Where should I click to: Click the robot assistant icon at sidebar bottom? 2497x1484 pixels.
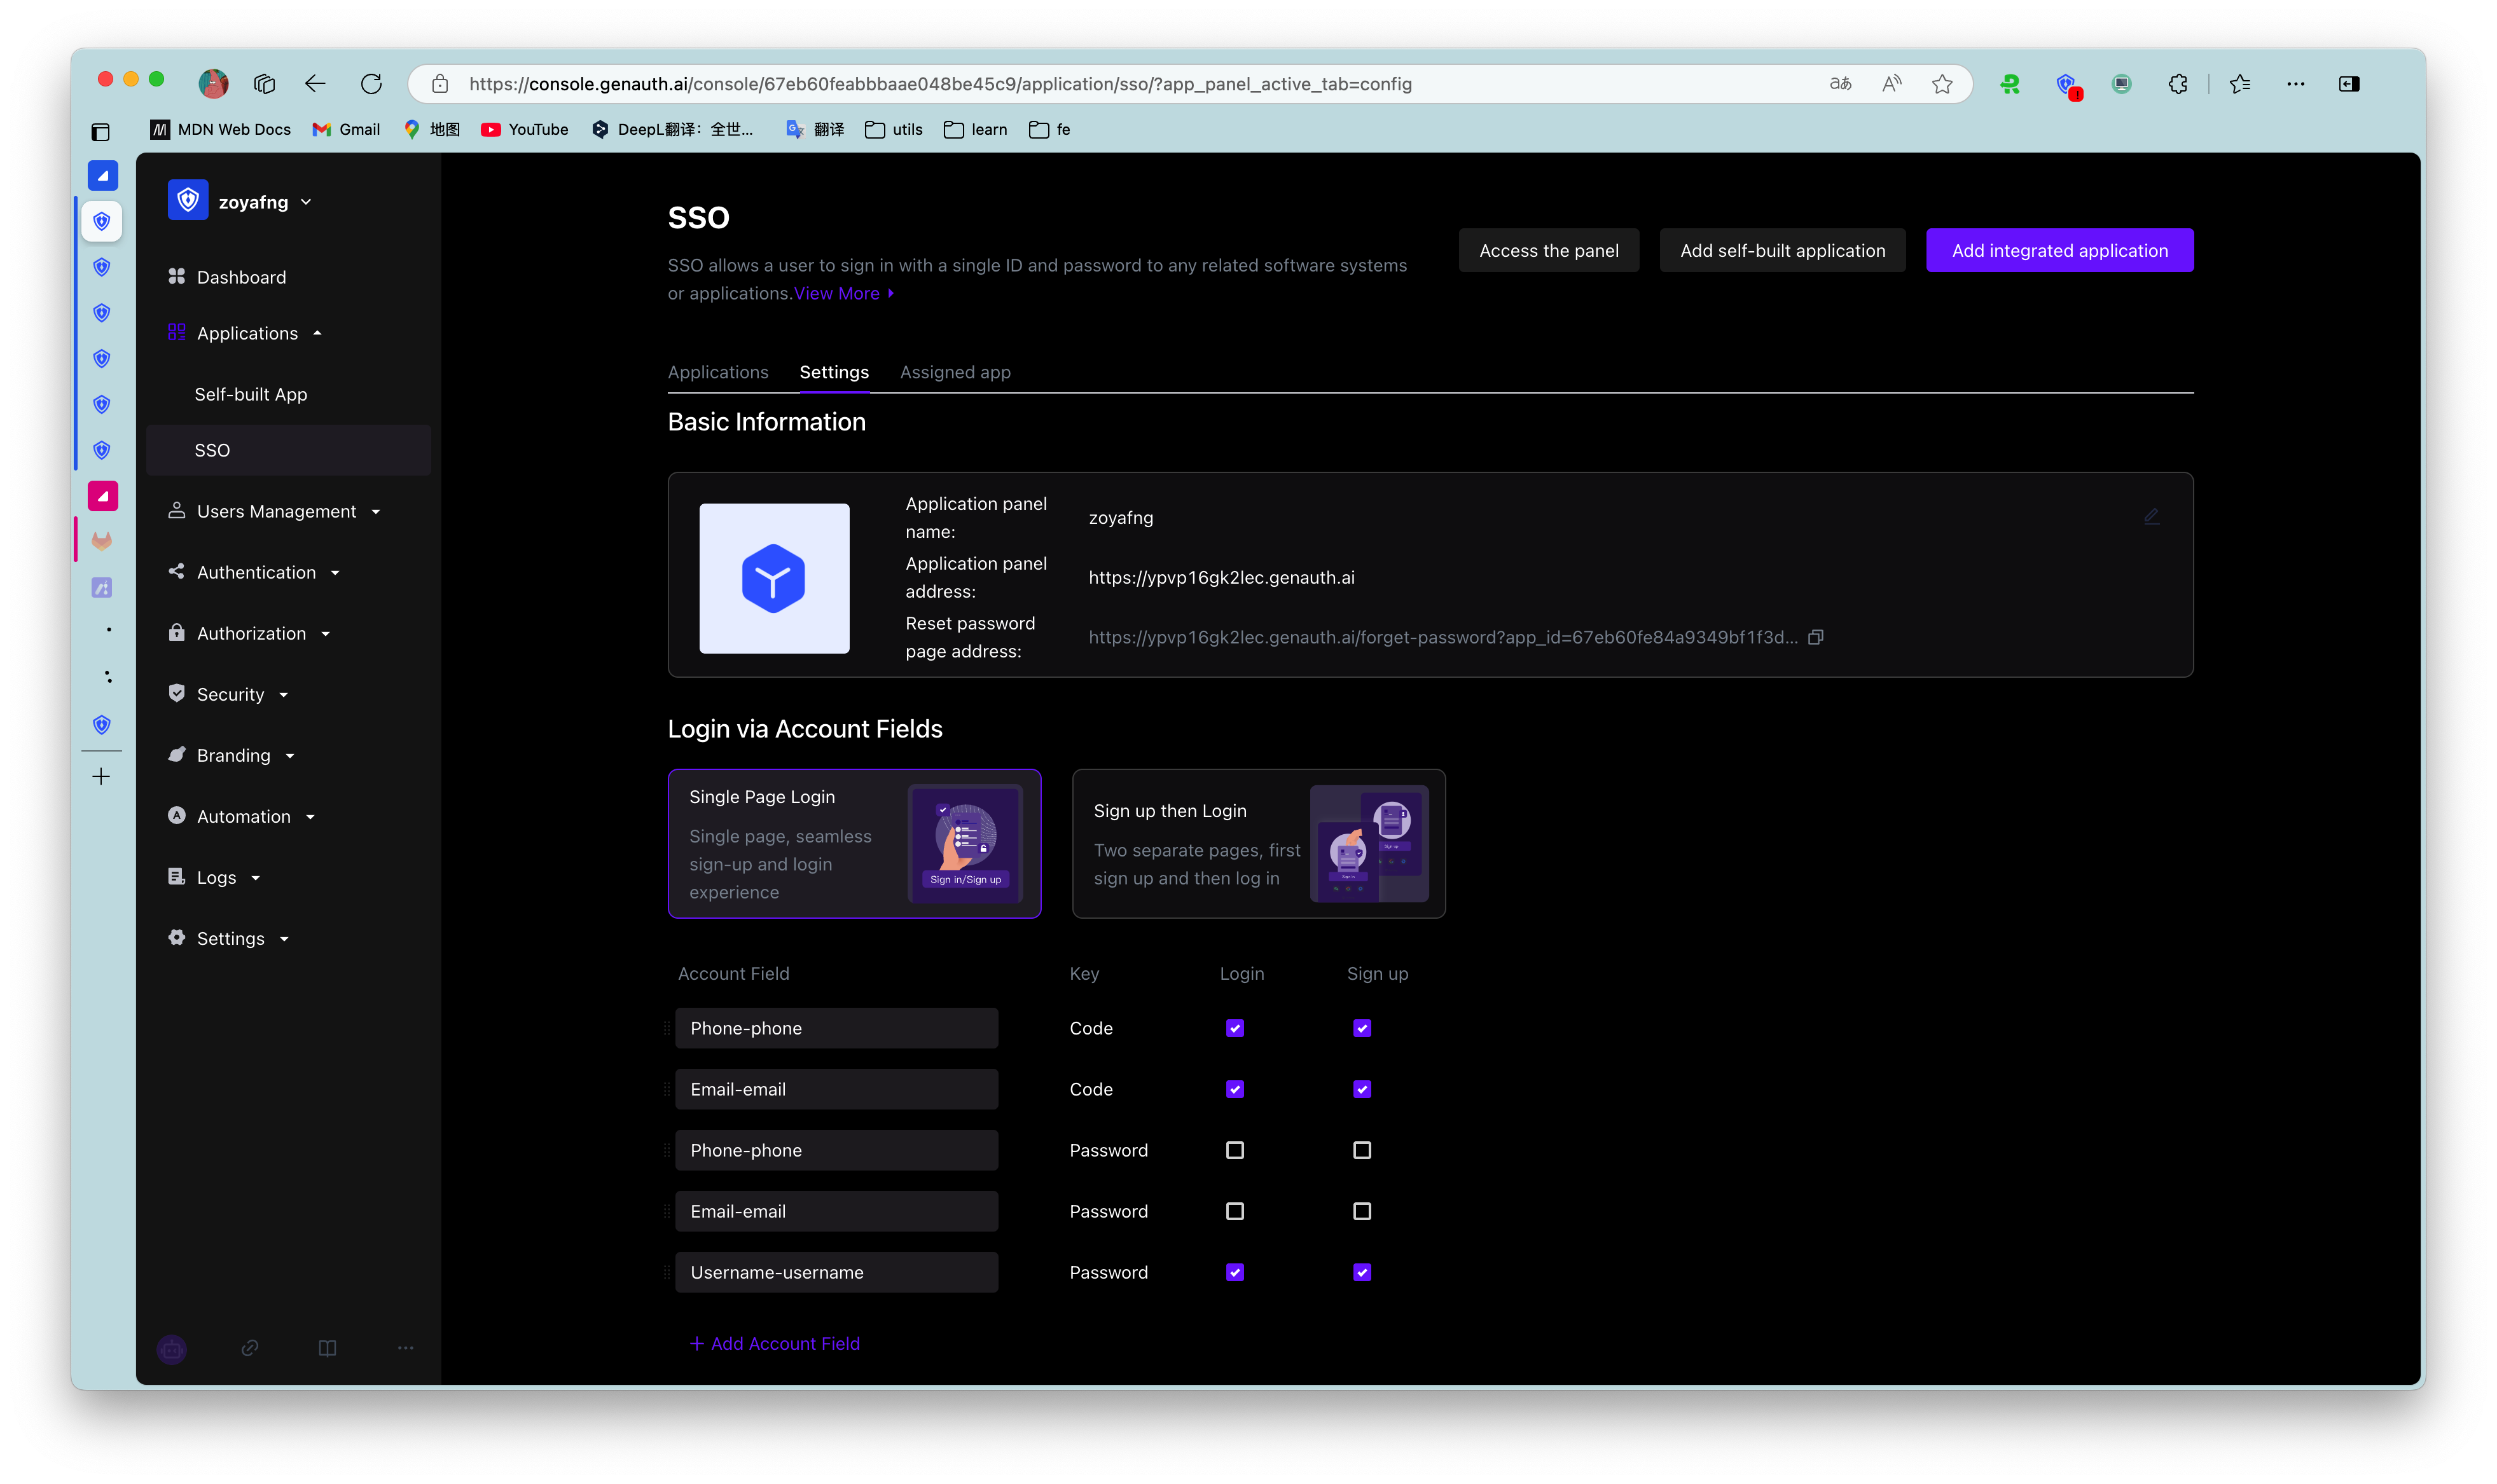click(x=172, y=1349)
